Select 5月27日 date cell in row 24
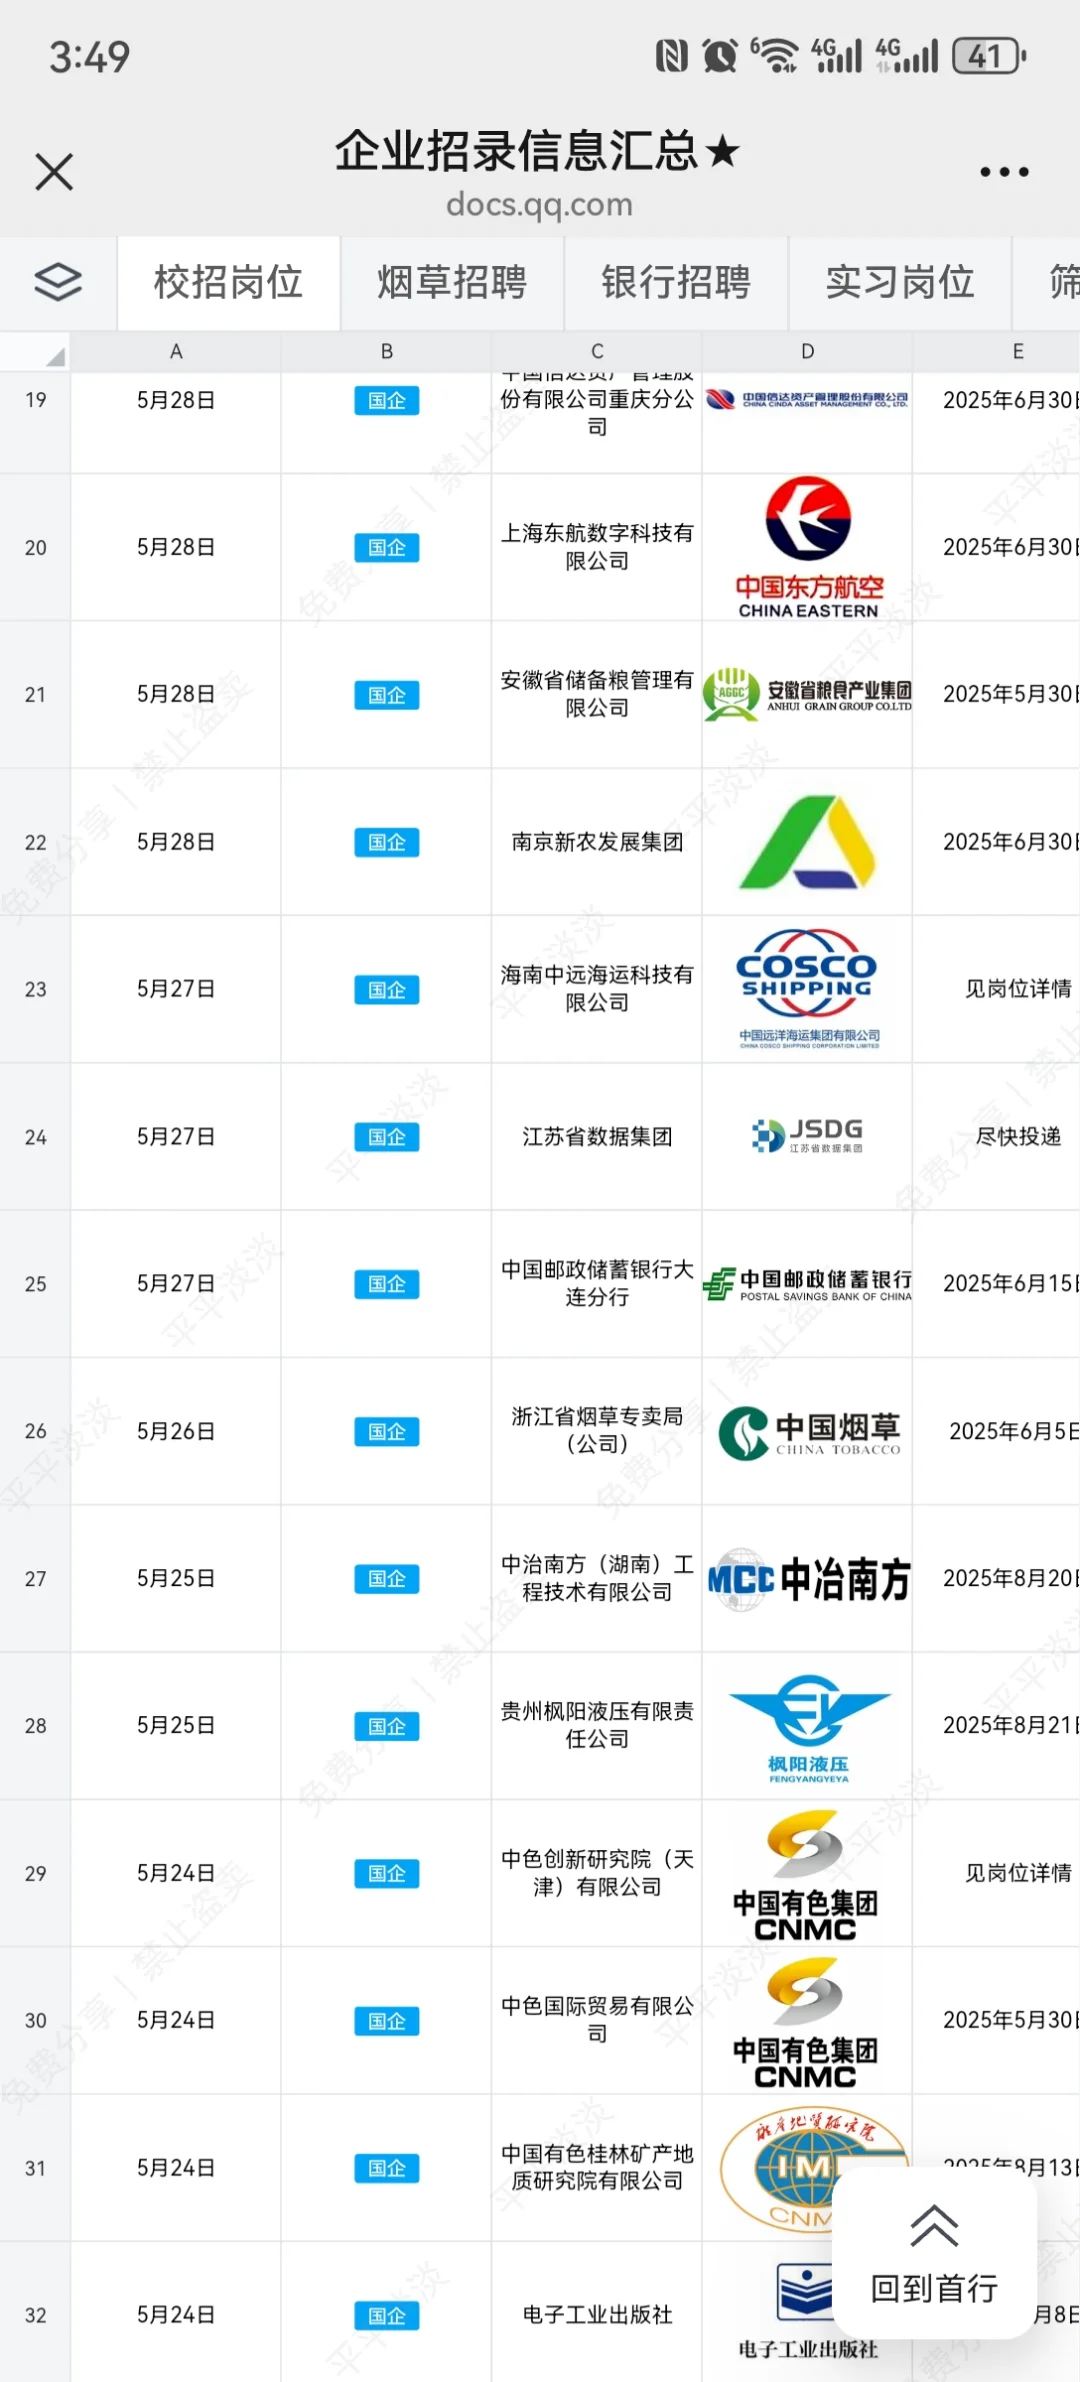This screenshot has height=2382, width=1080. (176, 1137)
